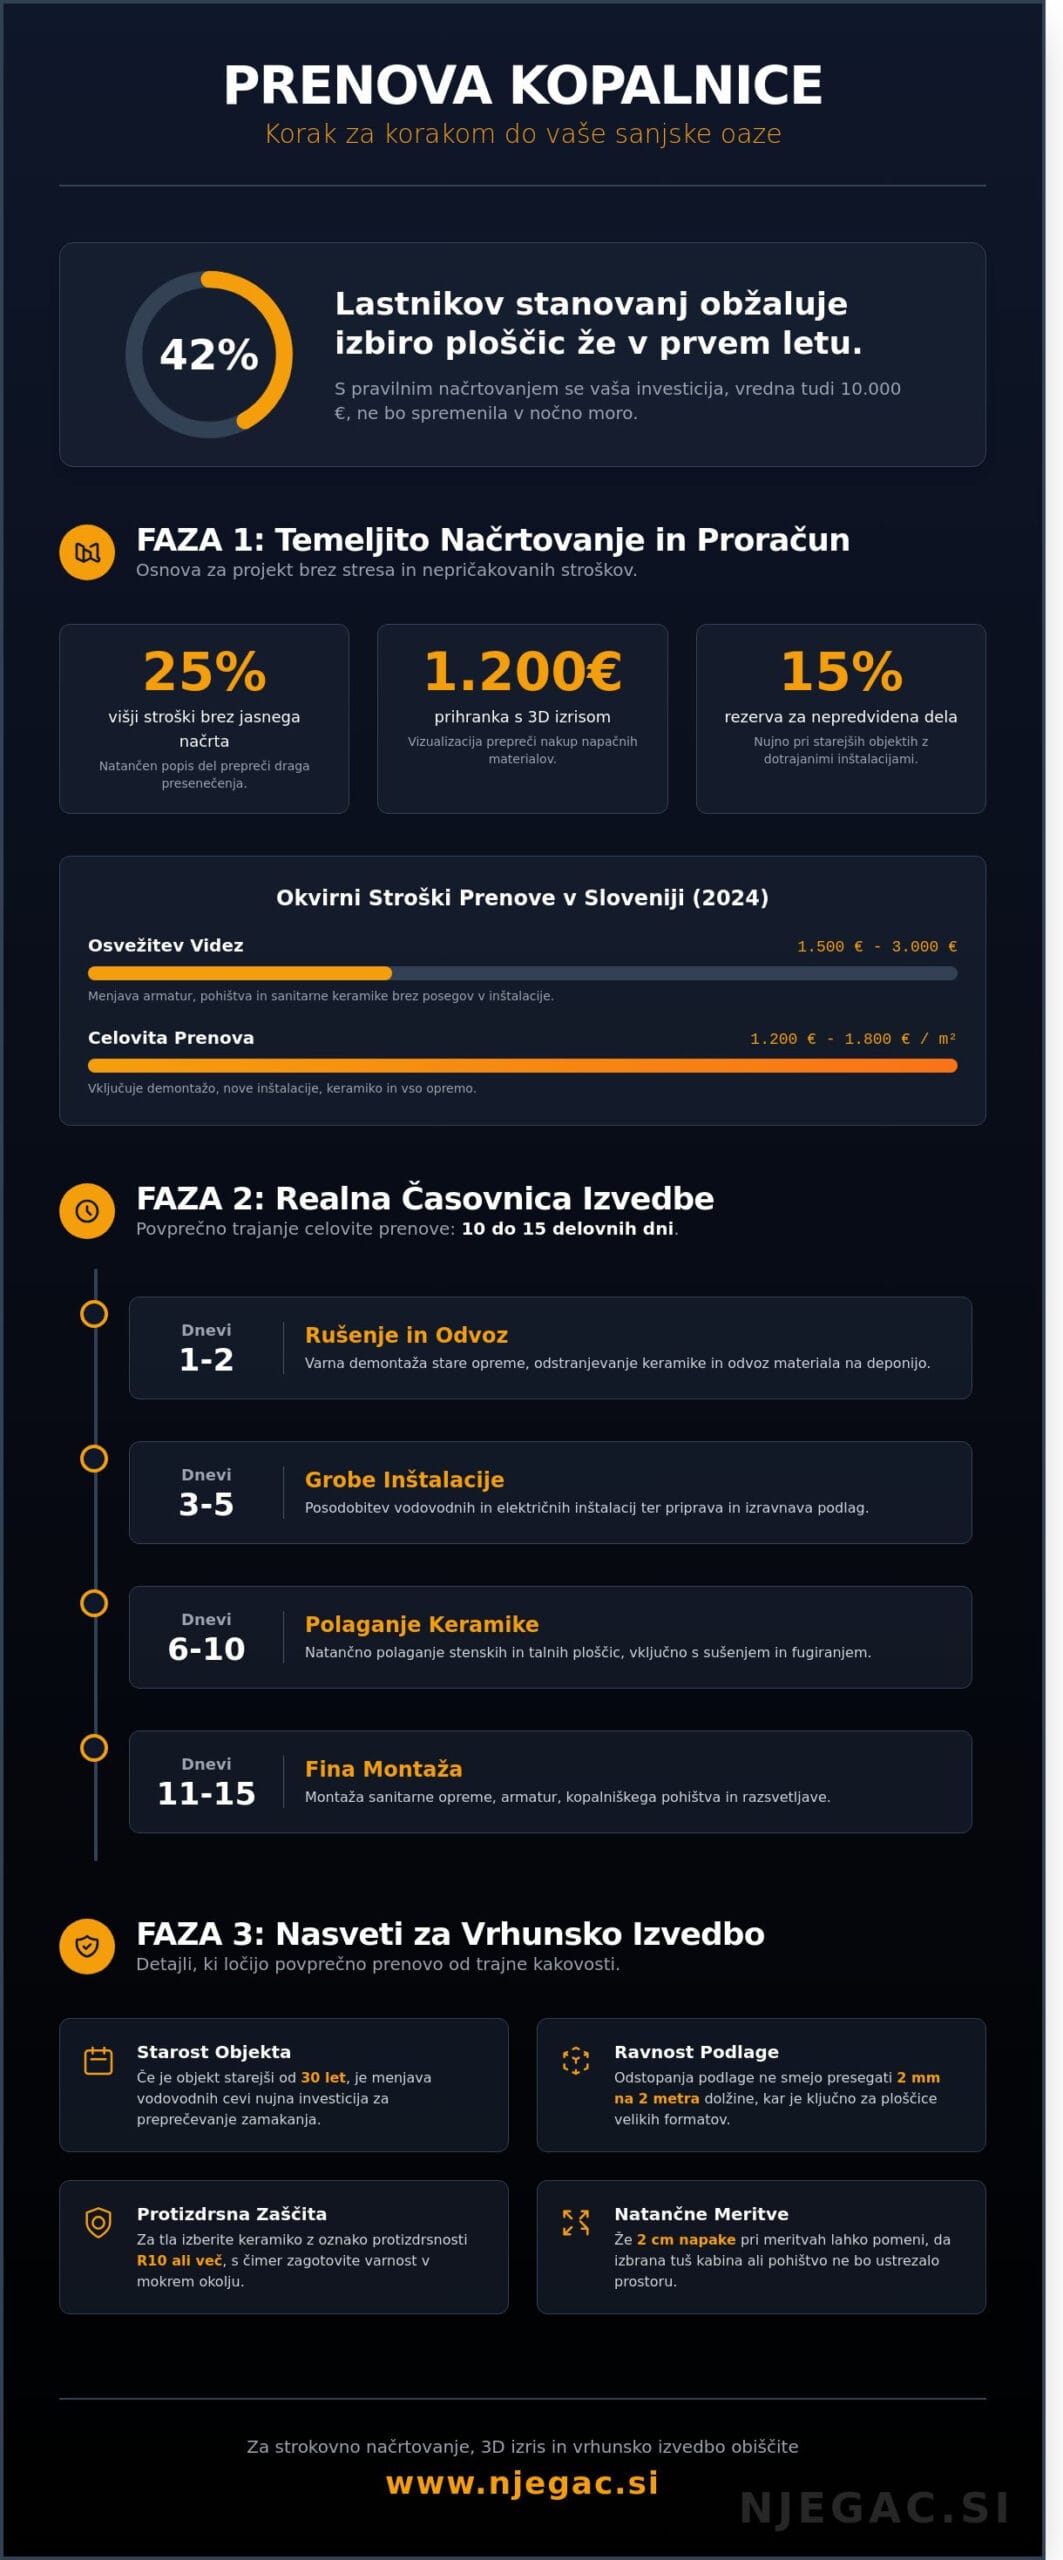Click the clock icon beside FAZA 2
The height and width of the screenshot is (2560, 1063).
87,1211
